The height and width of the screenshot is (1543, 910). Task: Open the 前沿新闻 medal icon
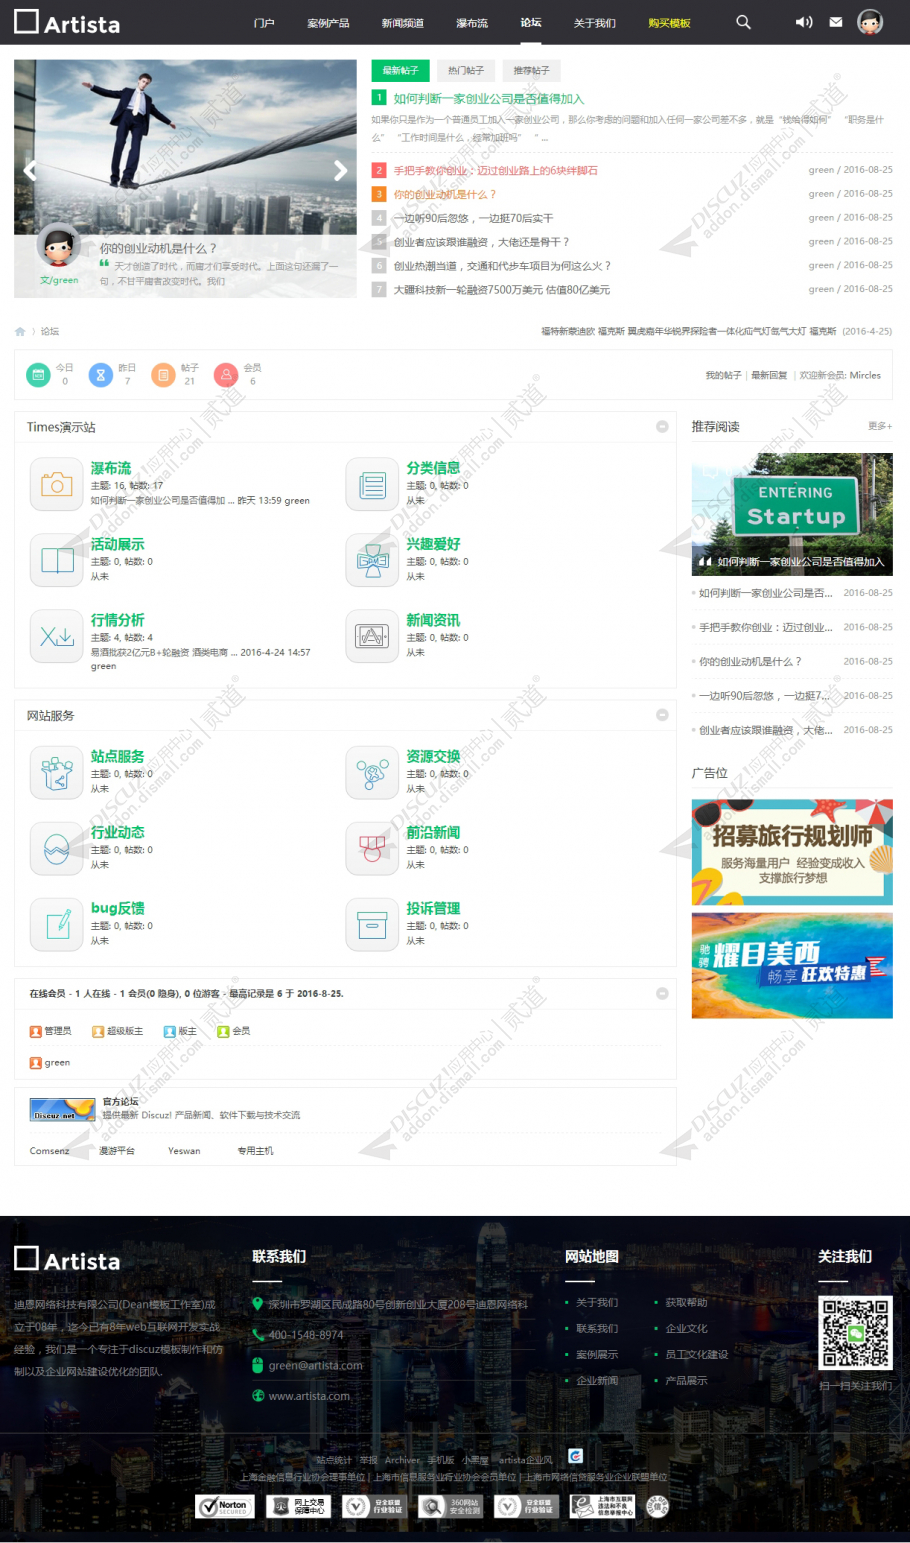[x=372, y=849]
